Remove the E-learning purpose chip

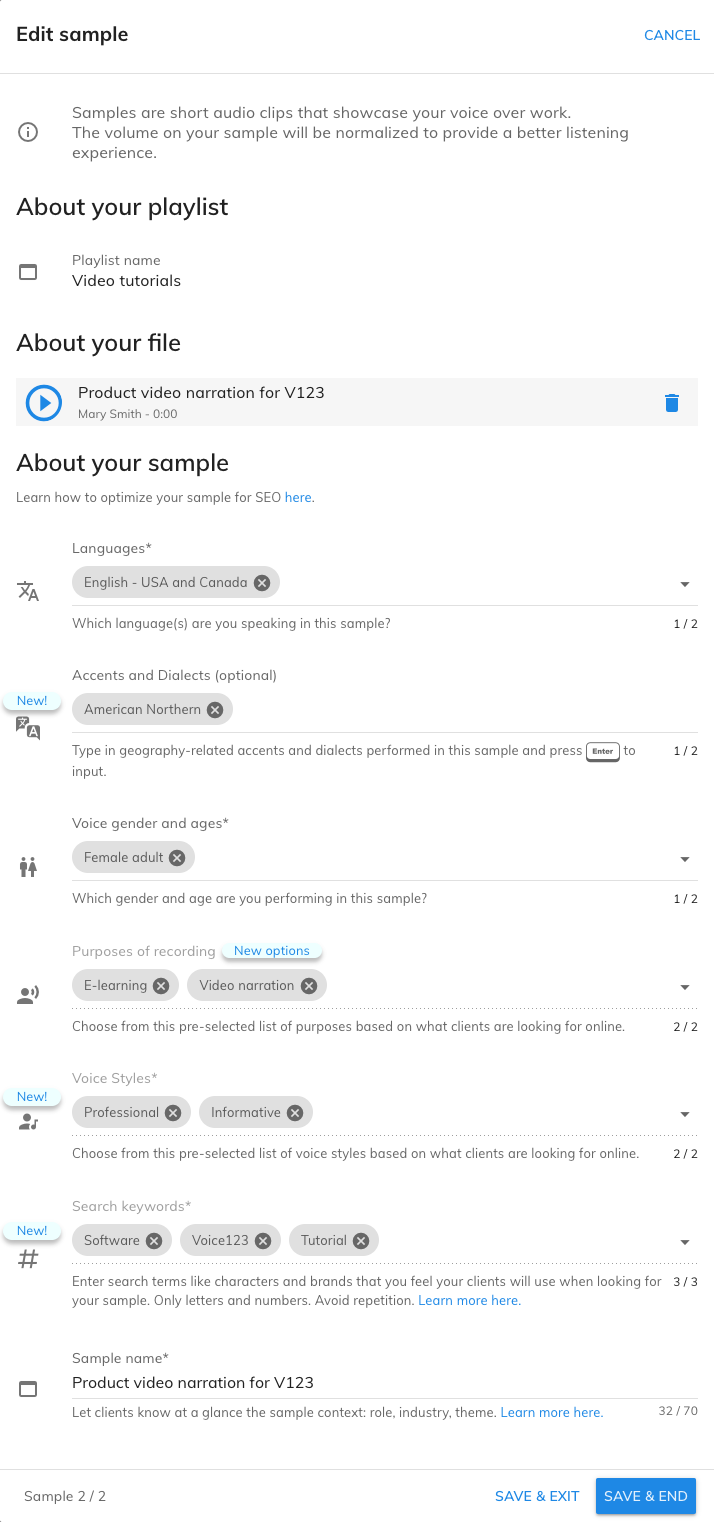(x=162, y=985)
